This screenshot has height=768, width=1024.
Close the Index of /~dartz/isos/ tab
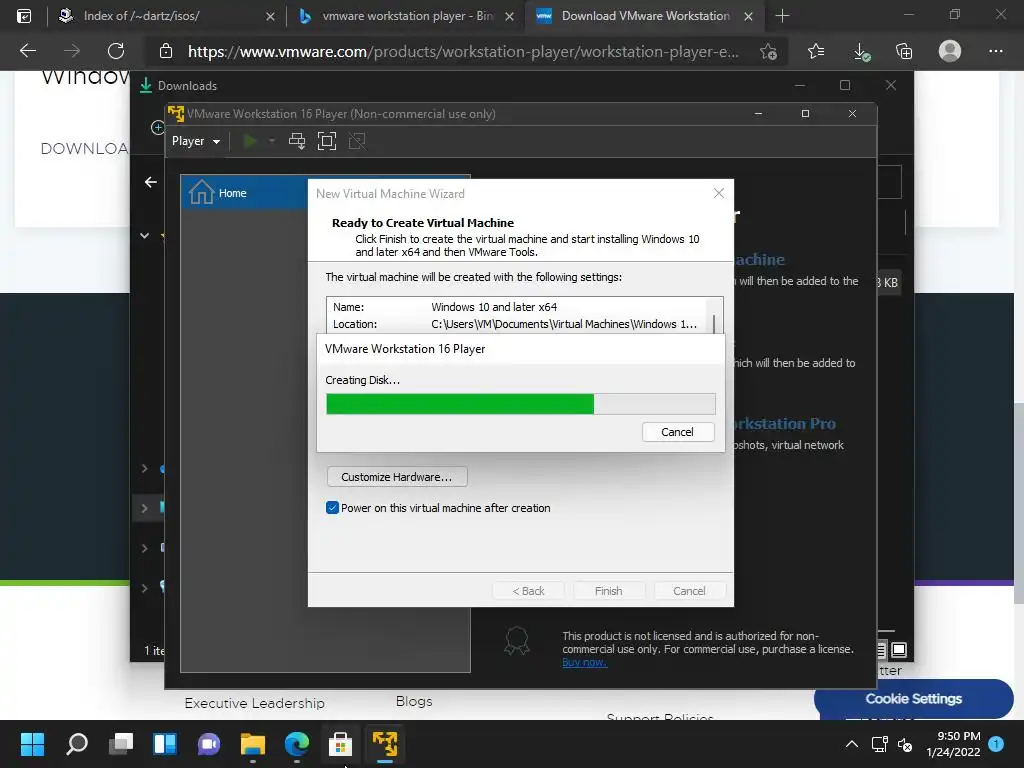(270, 16)
